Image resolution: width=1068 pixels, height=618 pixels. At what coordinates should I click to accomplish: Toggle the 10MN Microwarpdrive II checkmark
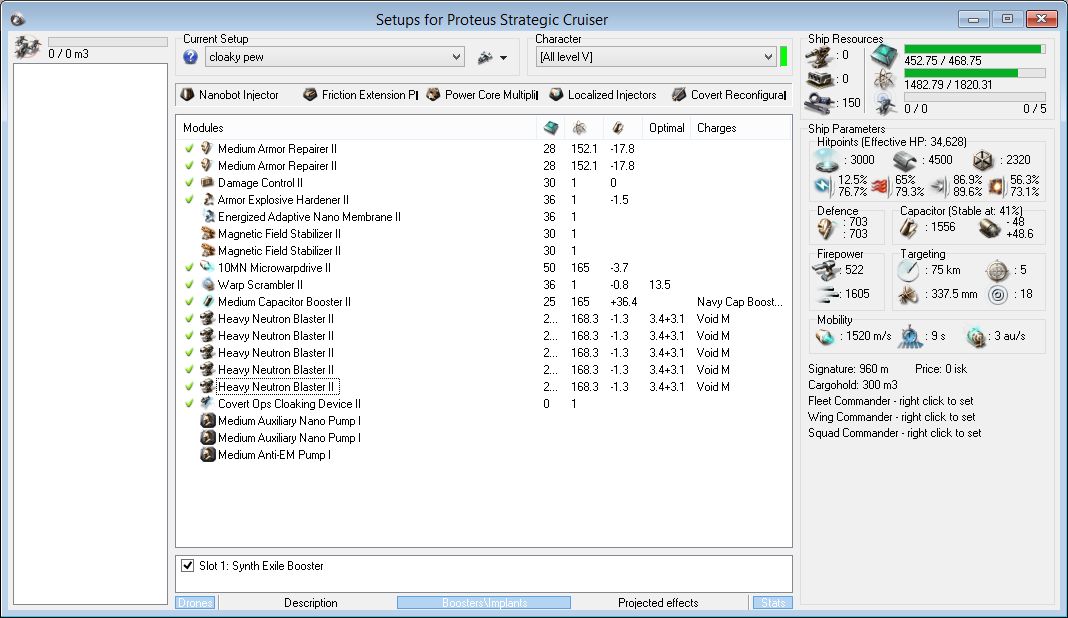tap(189, 268)
